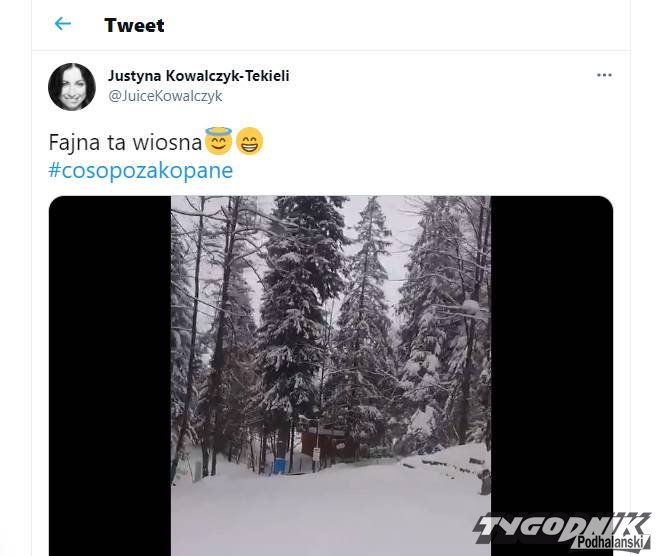Click the left black bar of video
Viewport: 657px width, 556px height.
110,376
